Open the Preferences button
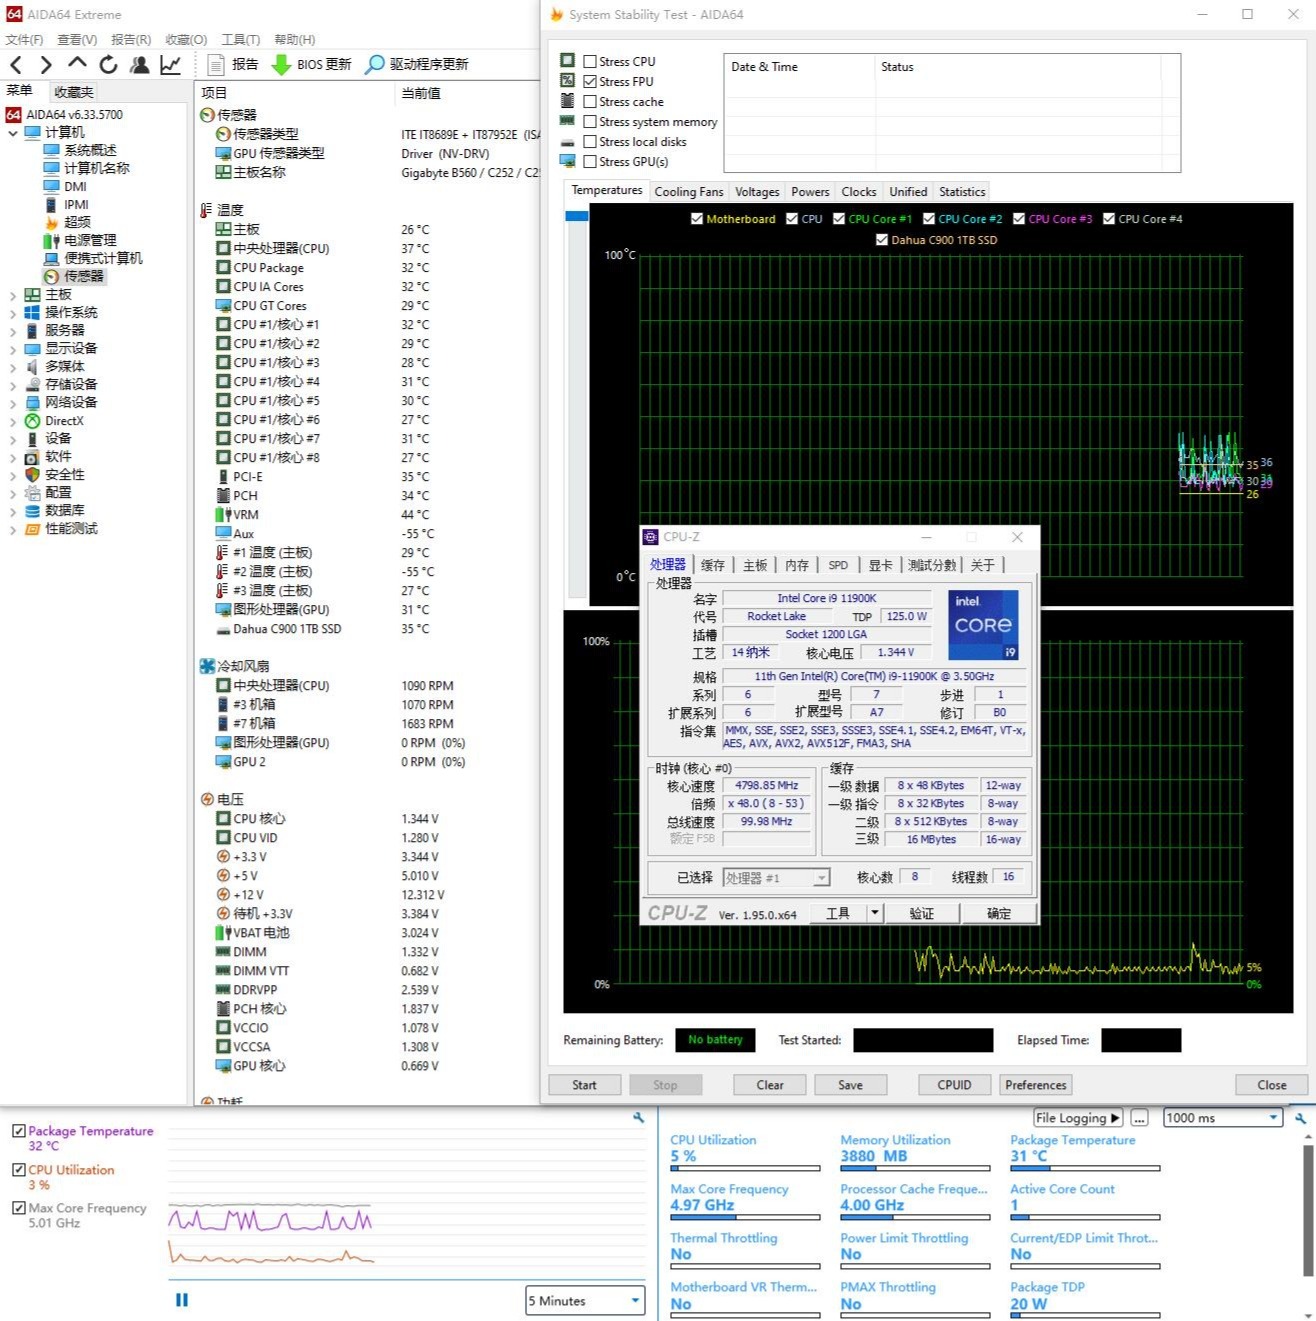Screen dimensions: 1316x1321 (x=1036, y=1085)
